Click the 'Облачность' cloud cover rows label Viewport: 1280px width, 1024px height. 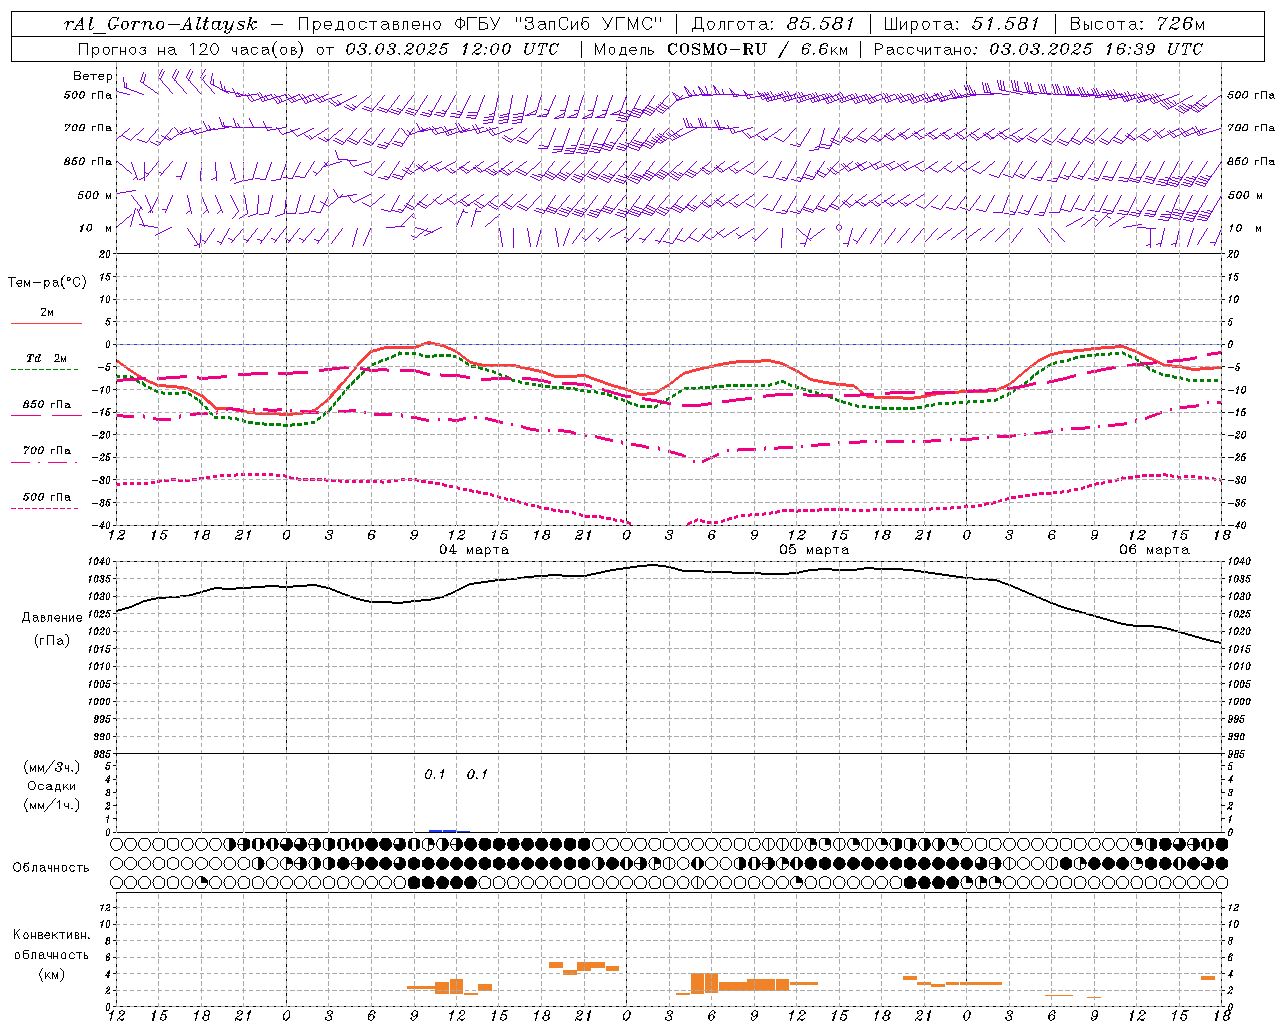[51, 867]
